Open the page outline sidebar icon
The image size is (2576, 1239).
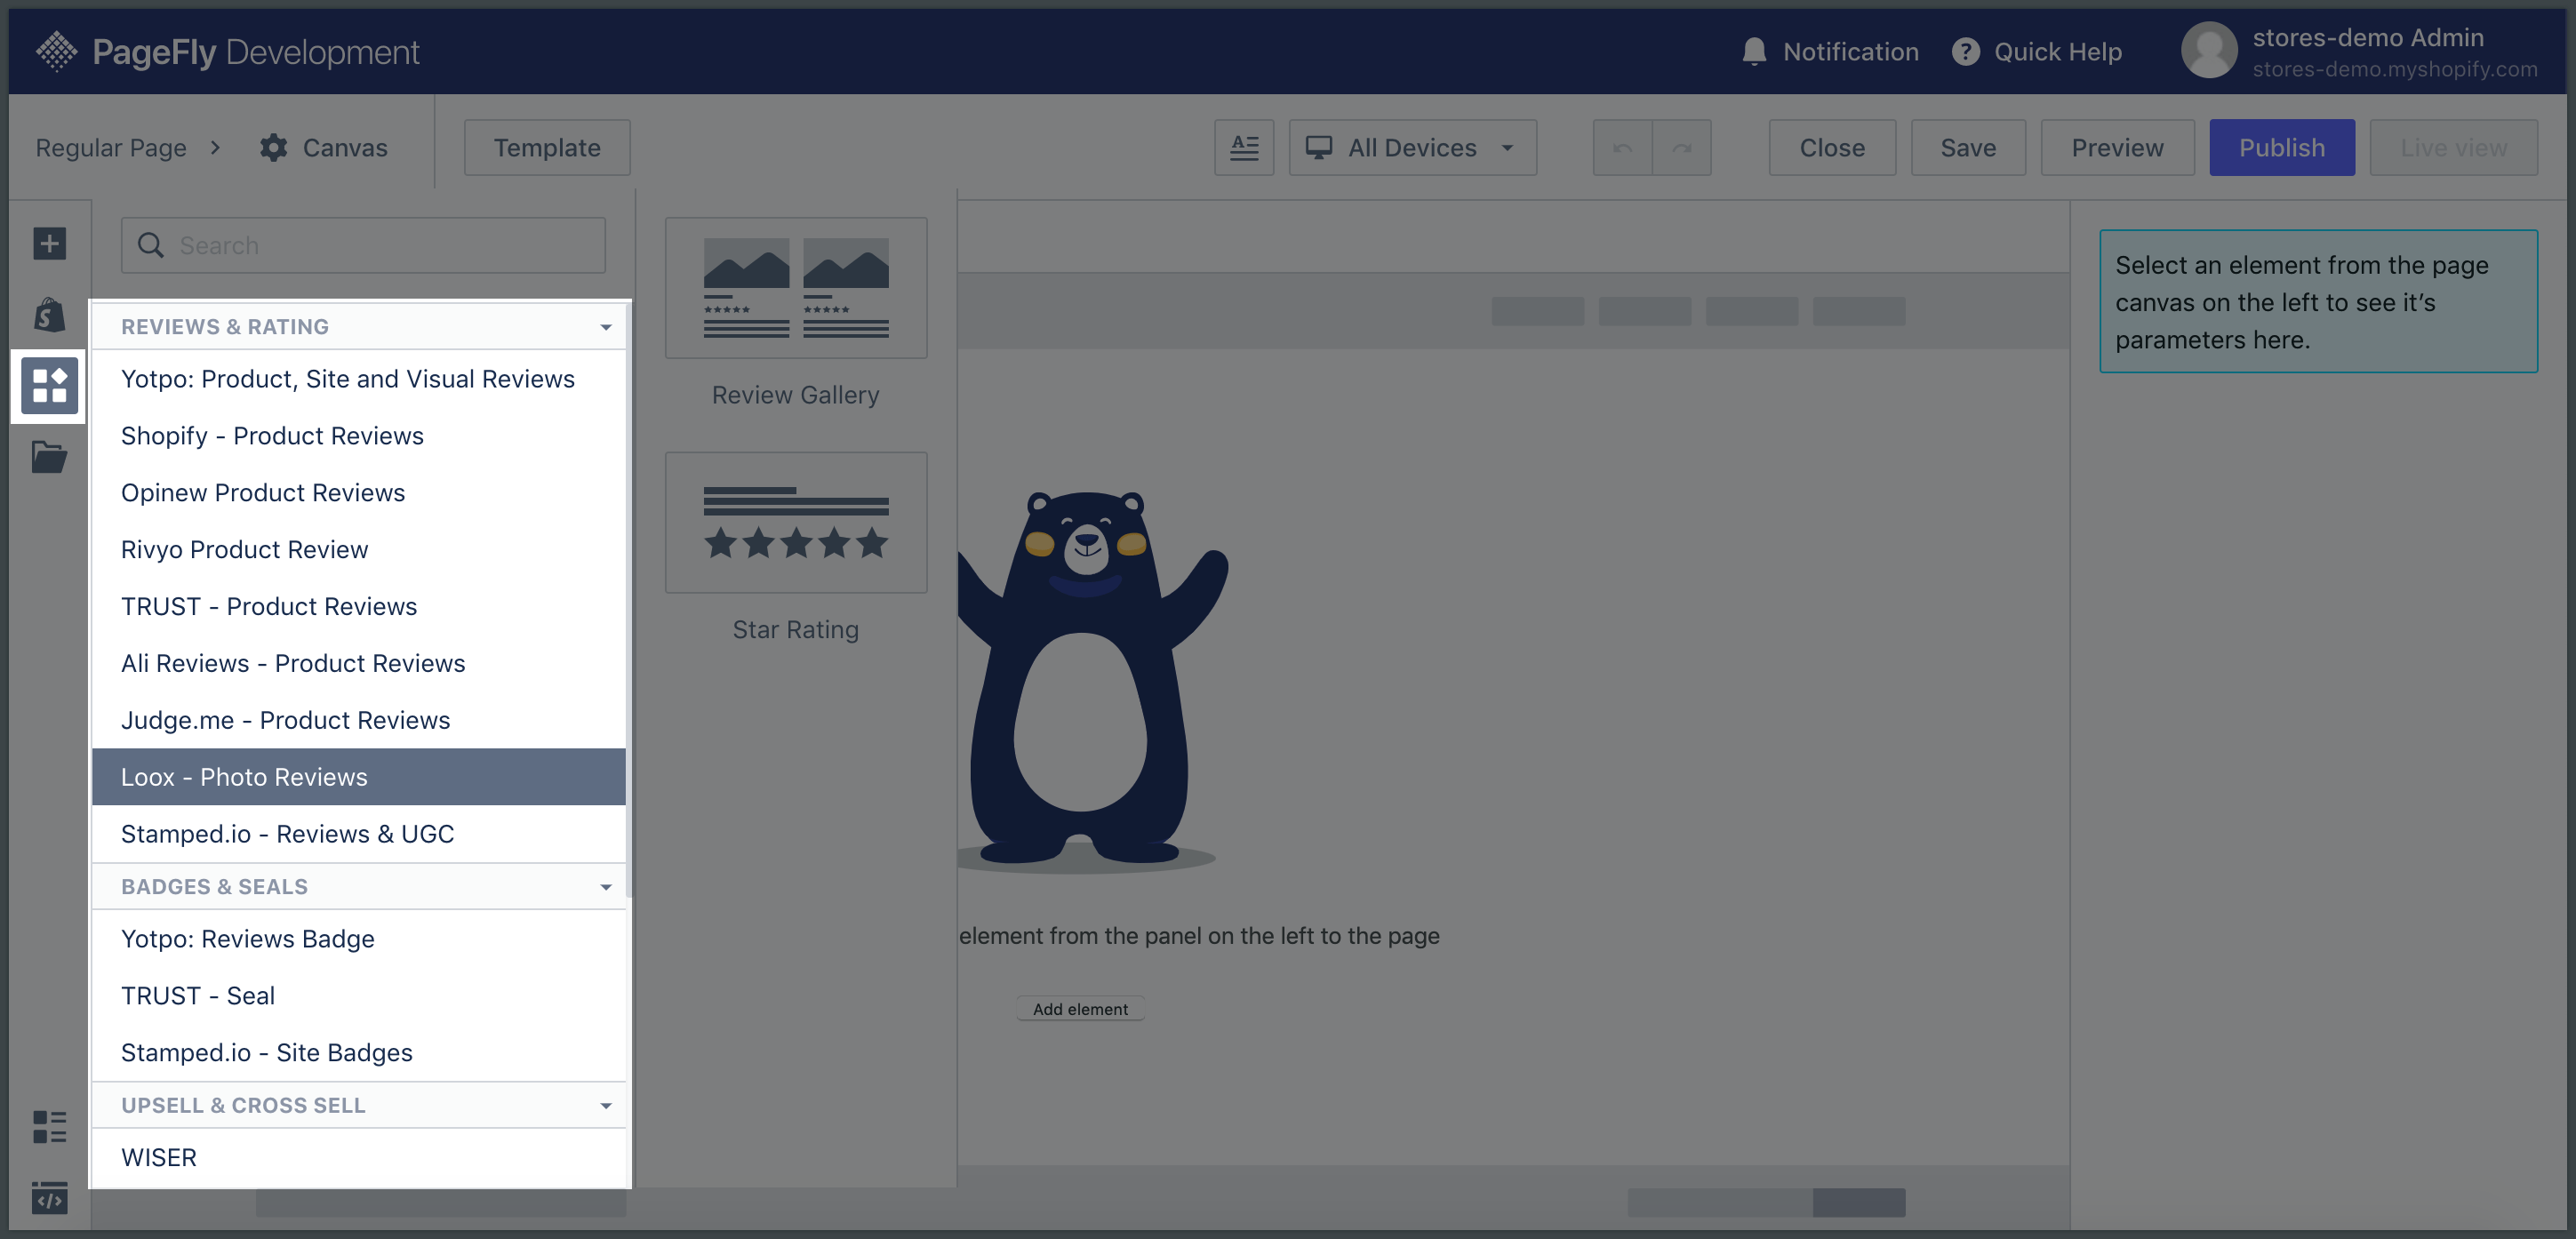(x=49, y=1127)
